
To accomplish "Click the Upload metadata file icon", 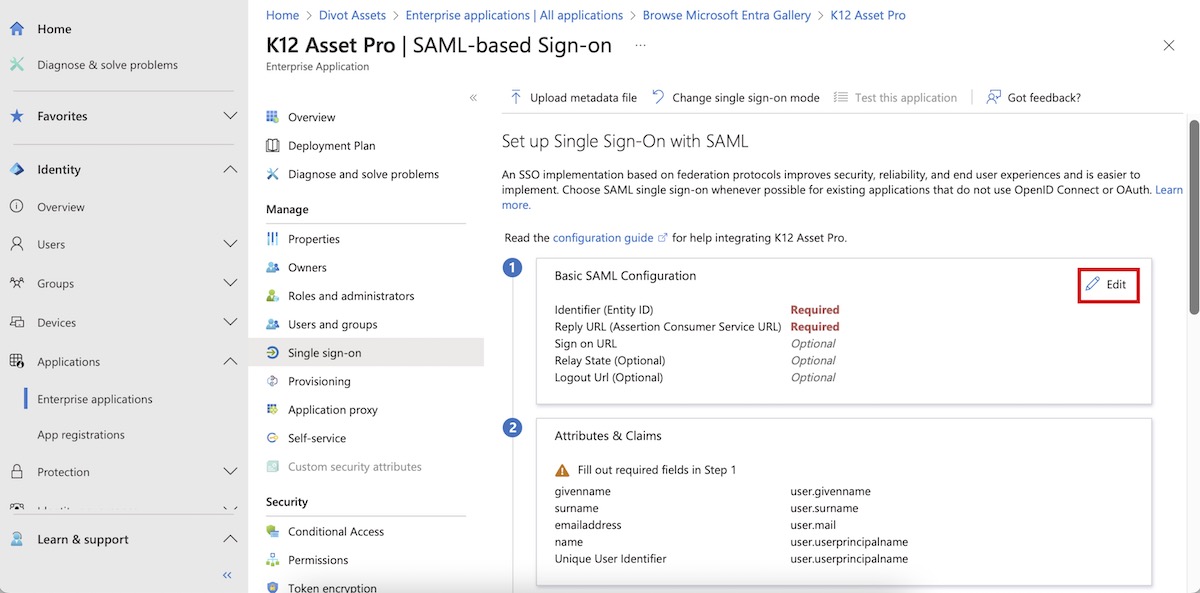I will tap(516, 97).
